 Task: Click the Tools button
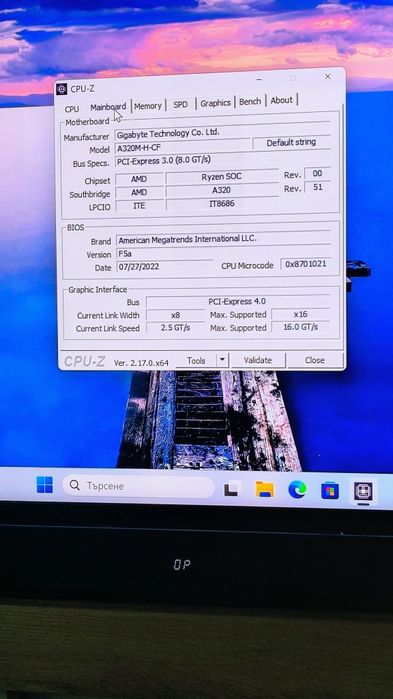[x=196, y=361]
